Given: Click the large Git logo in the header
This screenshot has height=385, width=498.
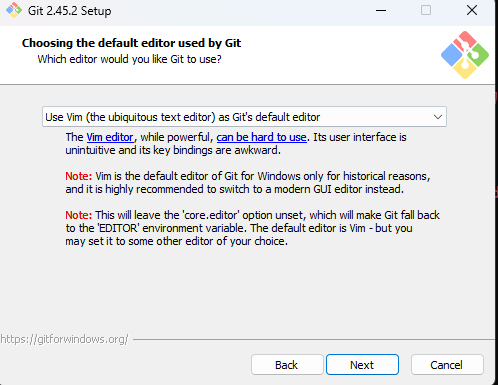Looking at the screenshot, I should (x=465, y=55).
